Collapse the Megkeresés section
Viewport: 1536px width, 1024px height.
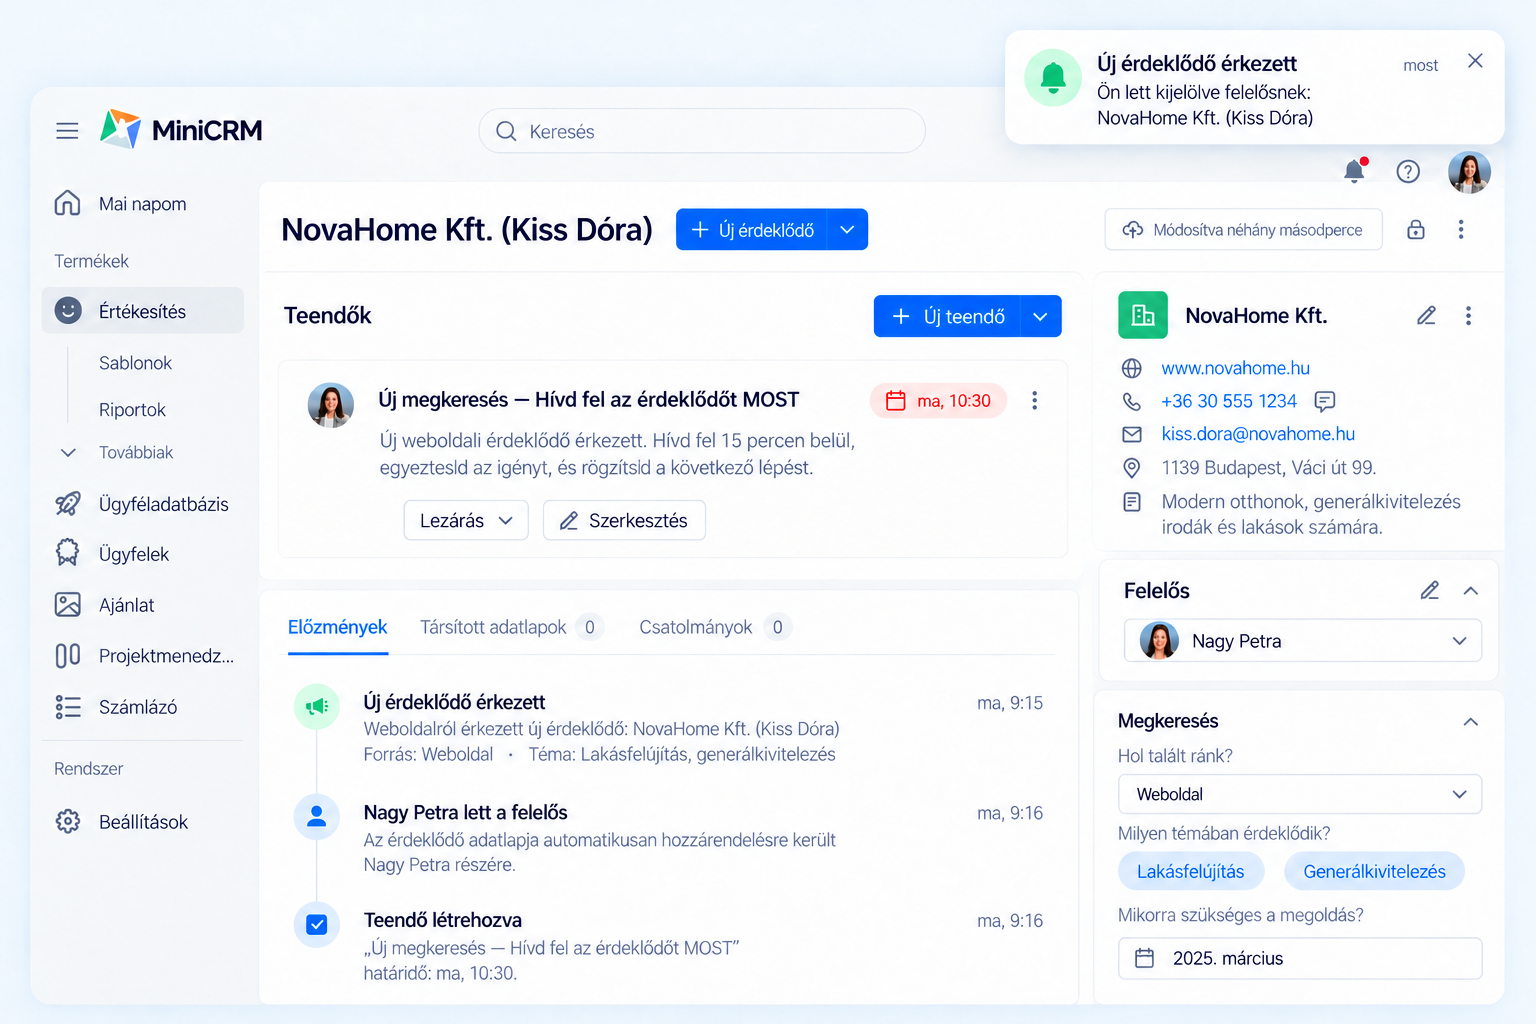click(1471, 722)
